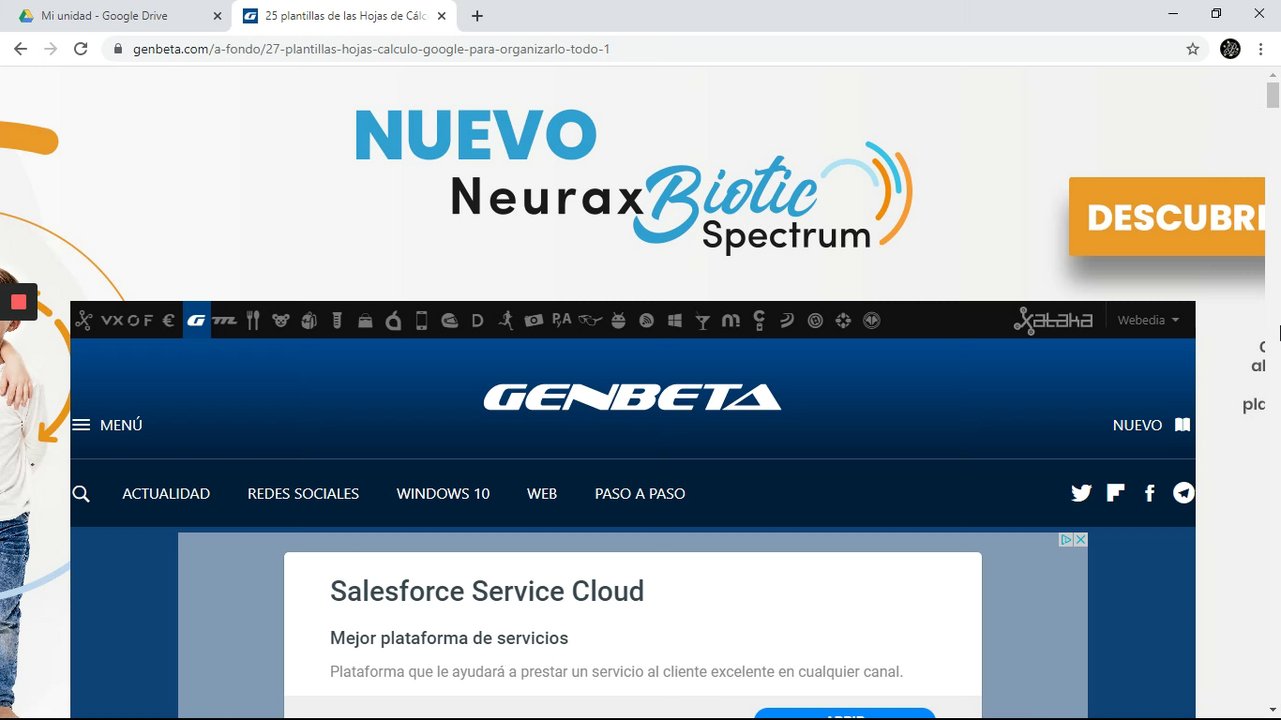Open Genbeta's Twitter profile icon

coord(1081,493)
